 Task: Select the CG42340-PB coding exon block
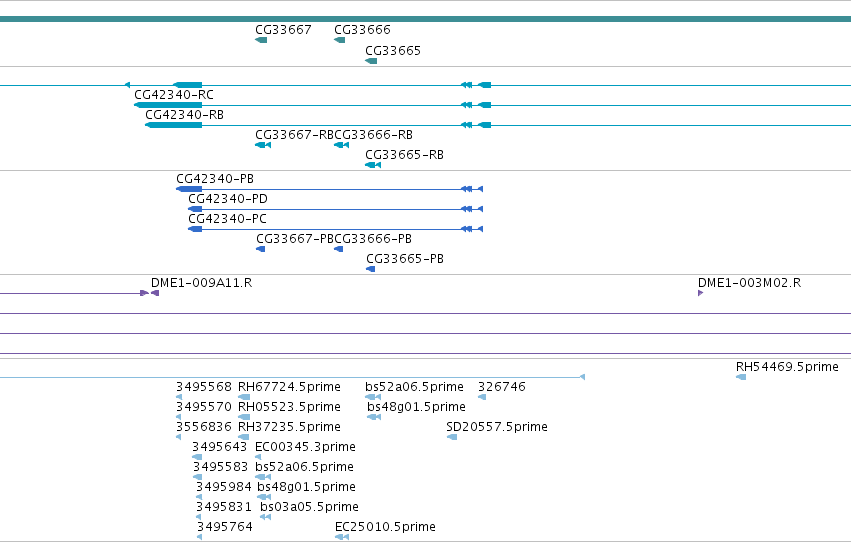(x=189, y=189)
